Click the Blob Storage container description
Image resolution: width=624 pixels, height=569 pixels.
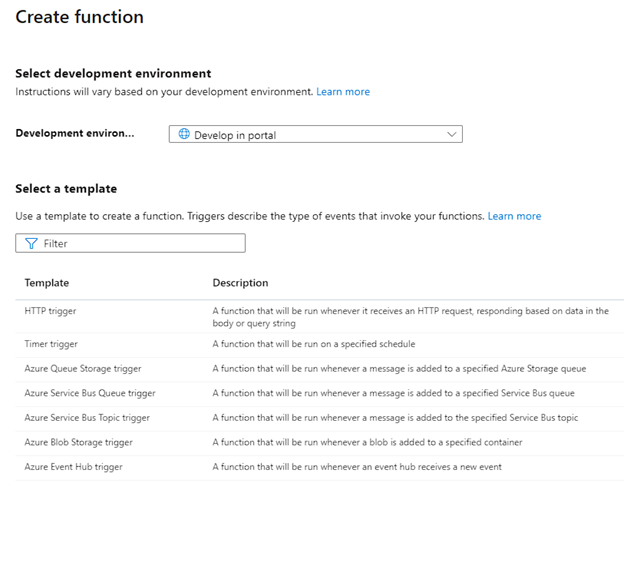(x=367, y=442)
